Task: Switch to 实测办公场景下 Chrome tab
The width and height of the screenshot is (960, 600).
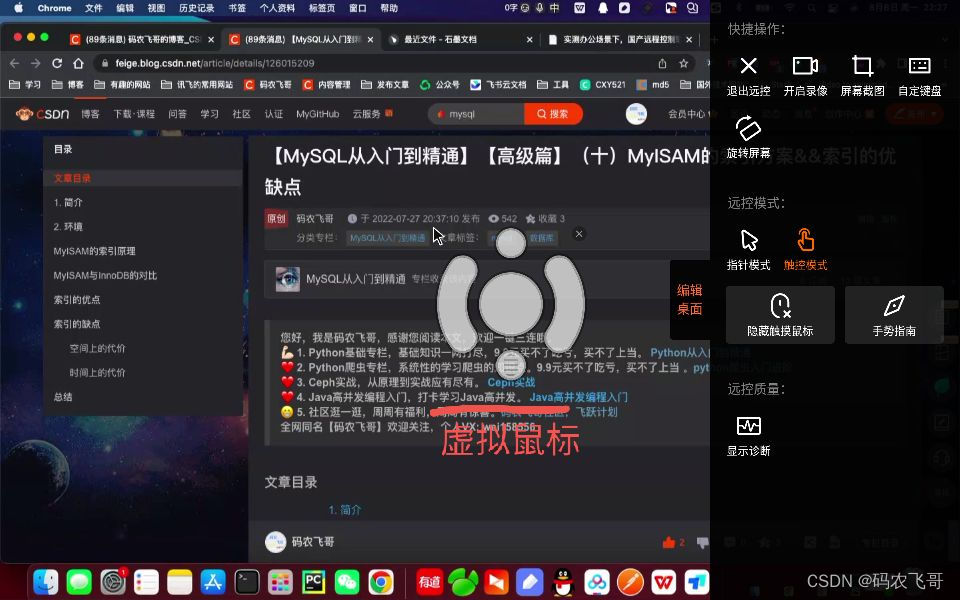Action: point(618,39)
